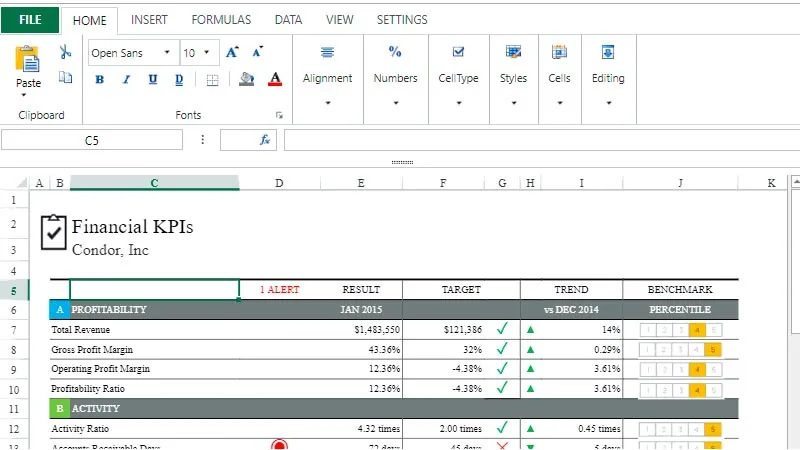This screenshot has width=800, height=450.
Task: Toggle Italic formatting
Action: pos(127,79)
